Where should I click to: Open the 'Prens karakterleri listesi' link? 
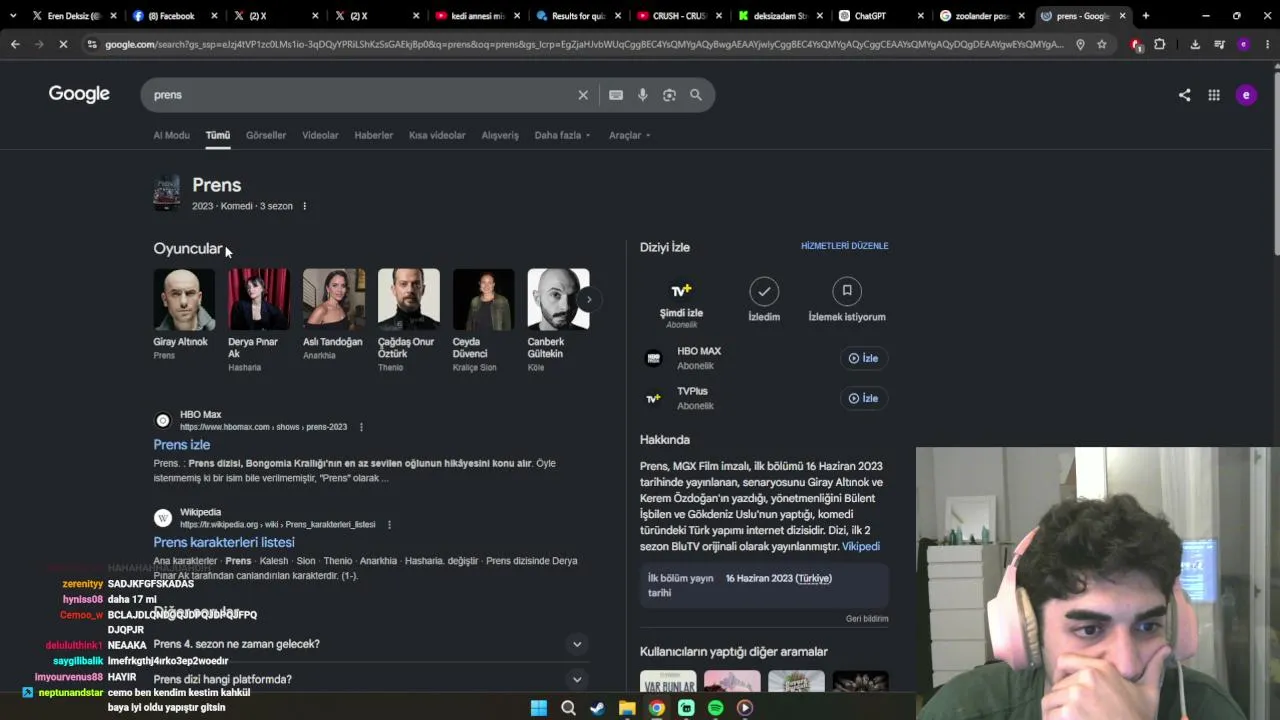click(224, 542)
